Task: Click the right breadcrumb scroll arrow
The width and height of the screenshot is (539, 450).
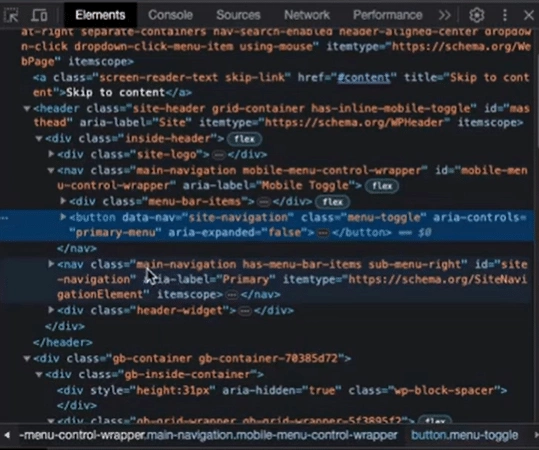Action: [x=532, y=435]
